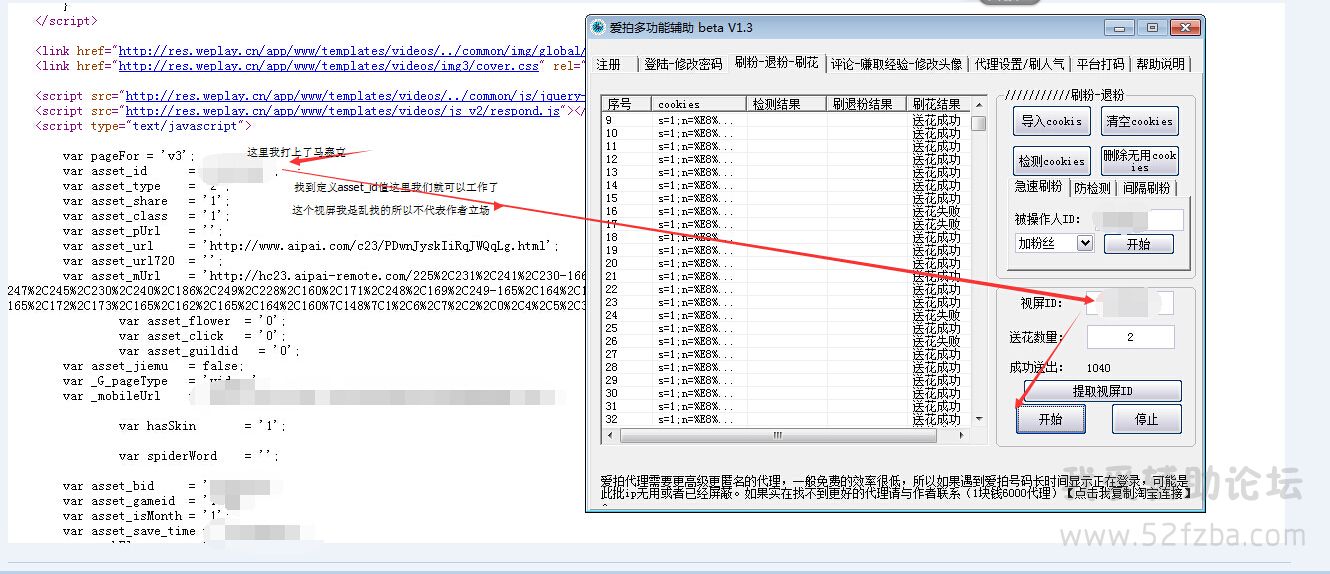Expand the 加粉丝 dropdown
The image size is (1330, 574).
click(1085, 243)
